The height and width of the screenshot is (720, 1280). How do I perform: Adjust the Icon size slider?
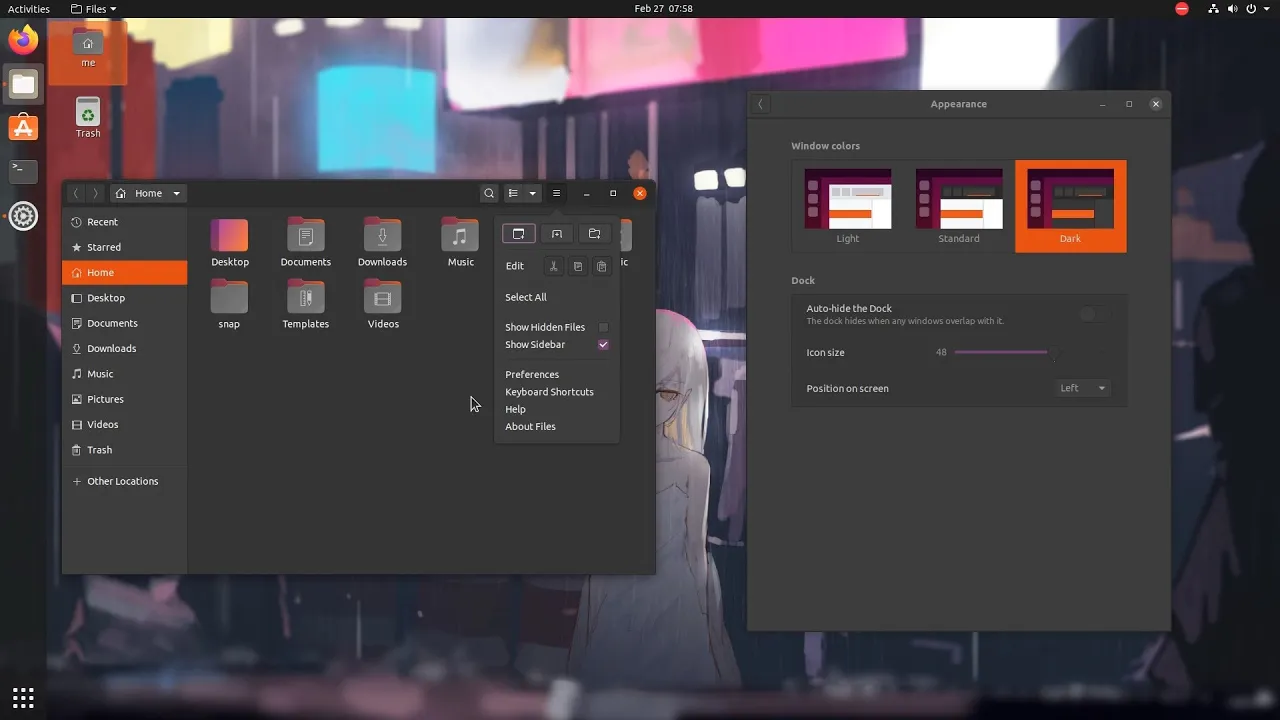pos(1001,352)
